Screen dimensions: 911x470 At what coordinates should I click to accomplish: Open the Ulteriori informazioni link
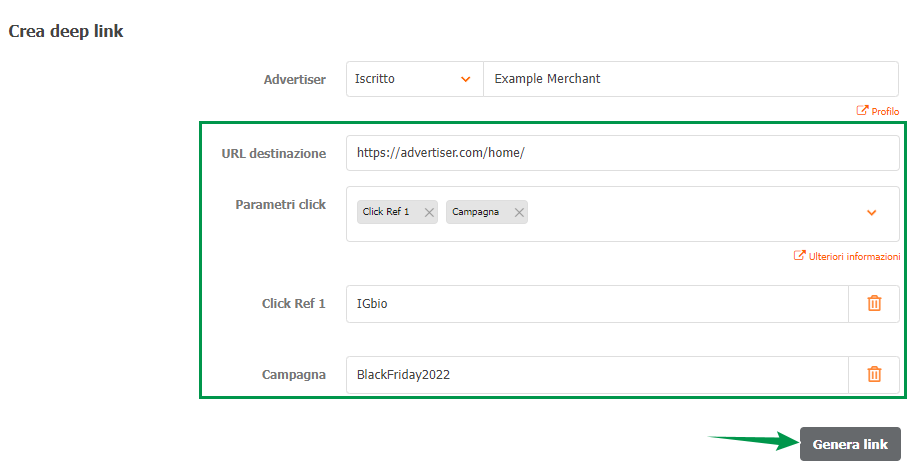(x=853, y=257)
